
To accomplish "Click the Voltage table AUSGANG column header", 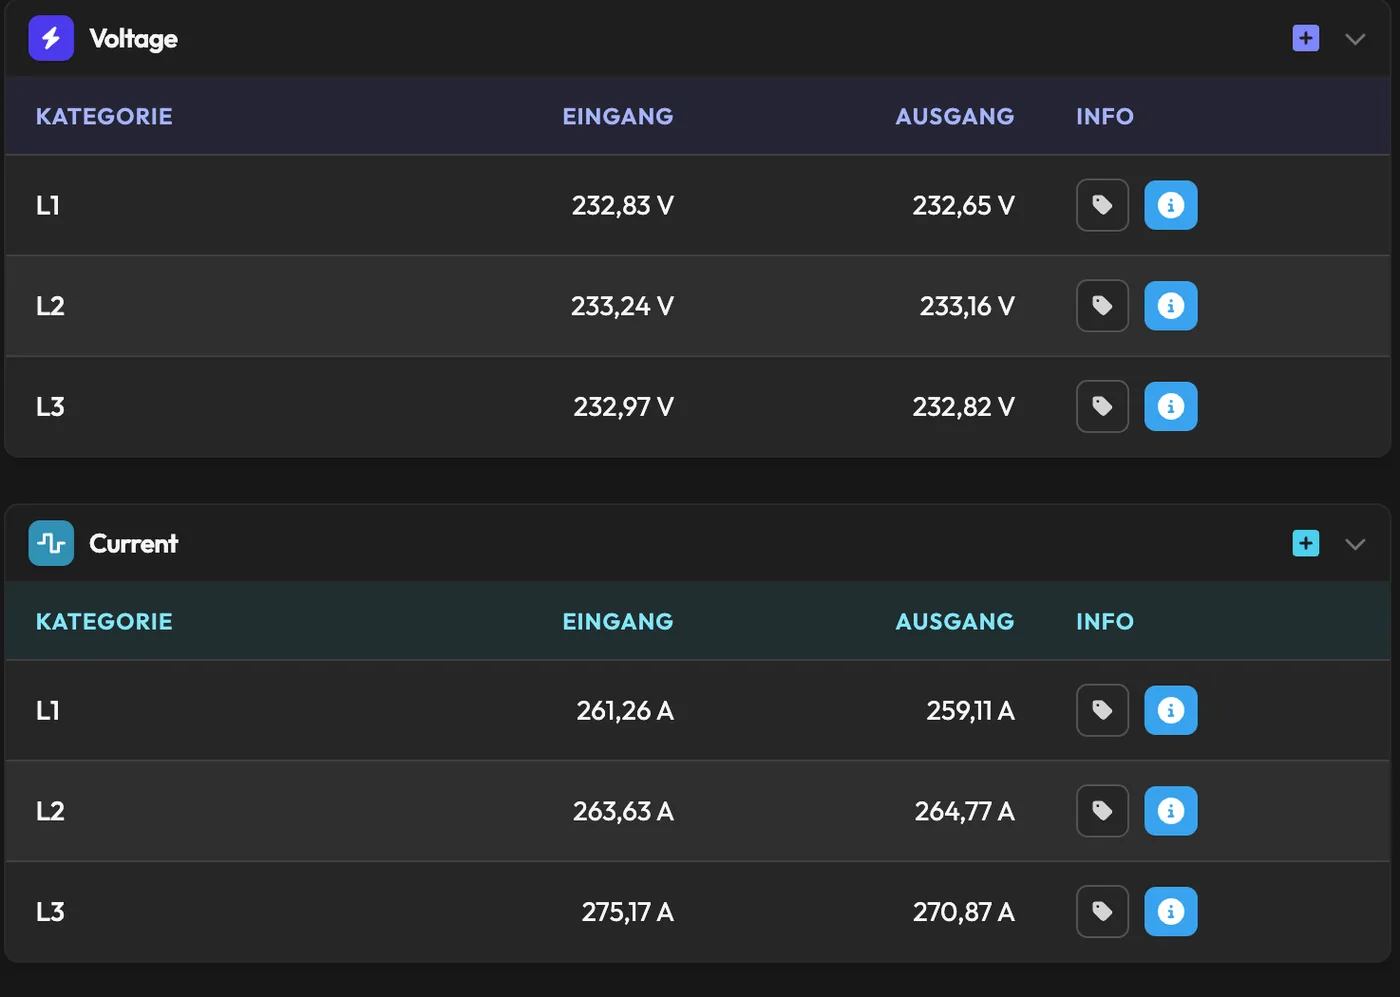I will (x=955, y=116).
